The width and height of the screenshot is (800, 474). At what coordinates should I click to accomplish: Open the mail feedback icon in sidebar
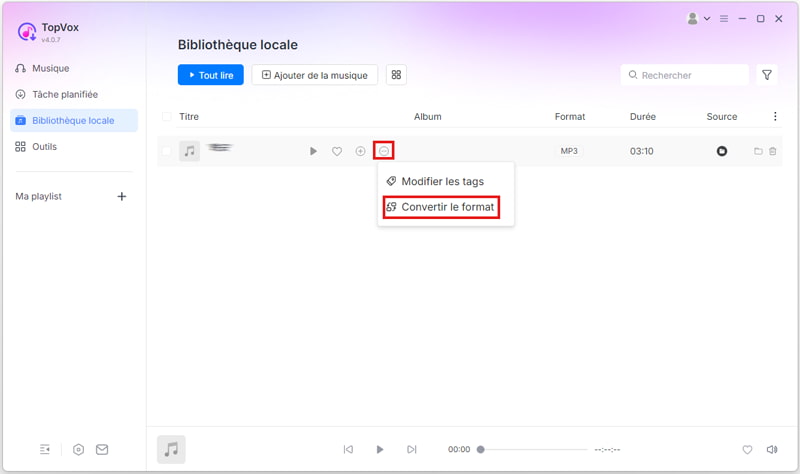(102, 450)
